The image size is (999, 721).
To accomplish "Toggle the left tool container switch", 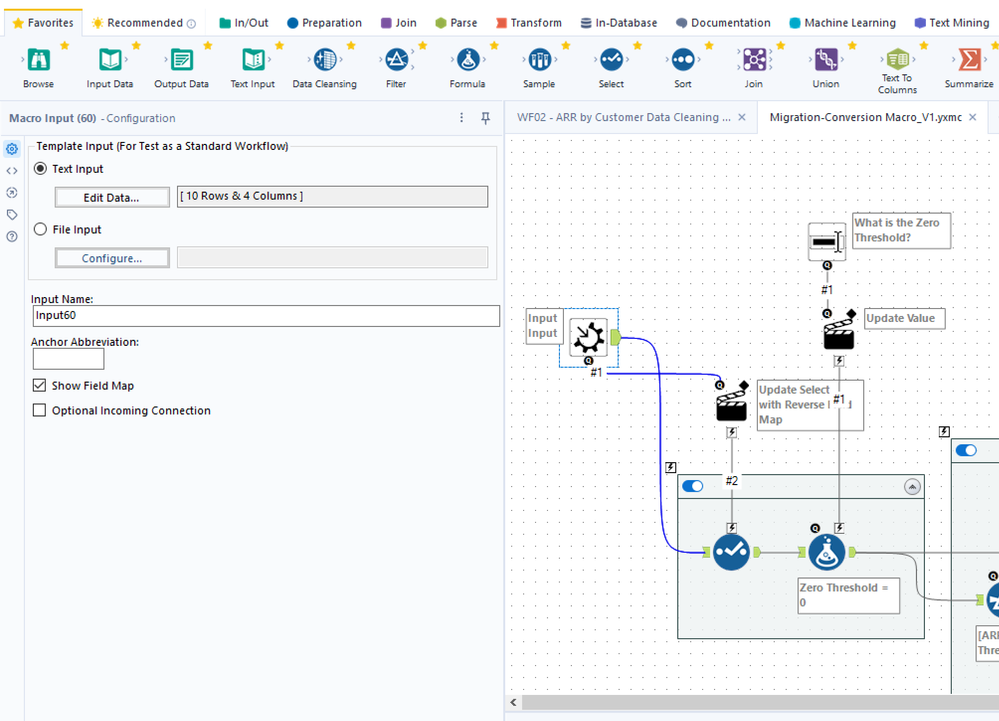I will [692, 487].
